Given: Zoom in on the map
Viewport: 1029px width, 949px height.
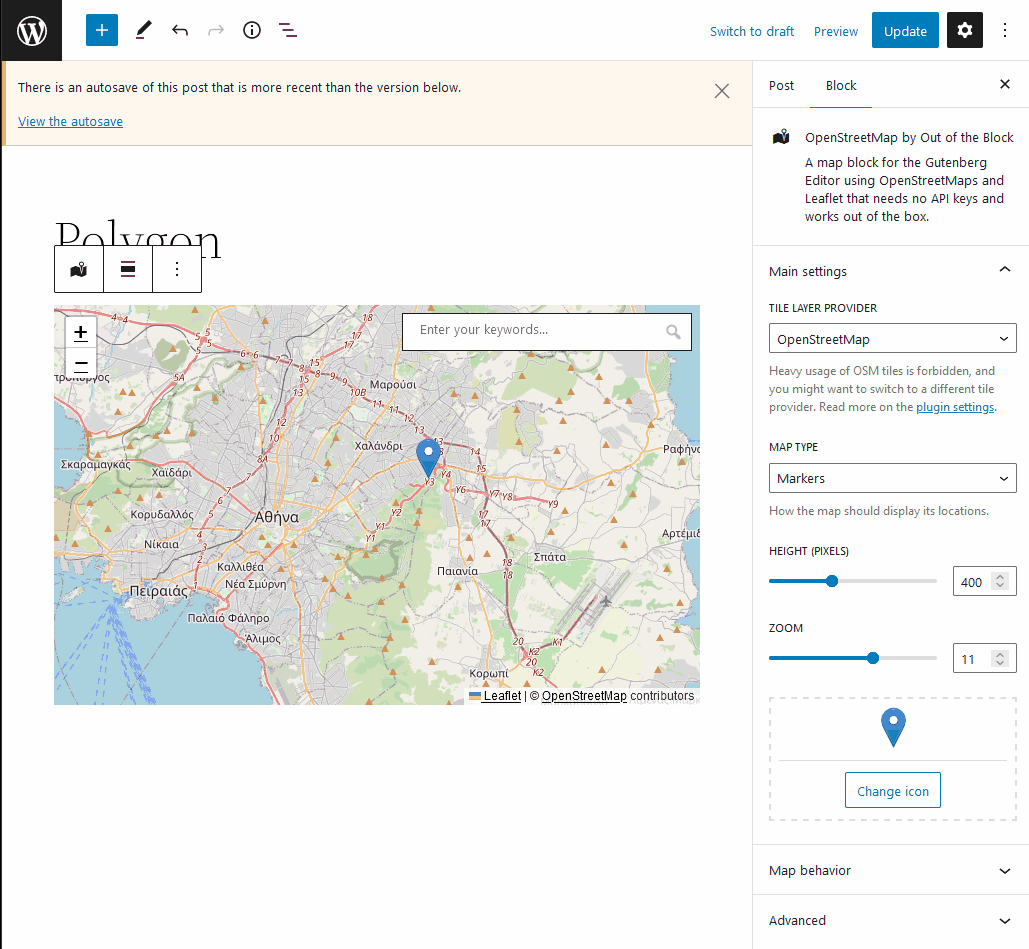Looking at the screenshot, I should (x=81, y=333).
